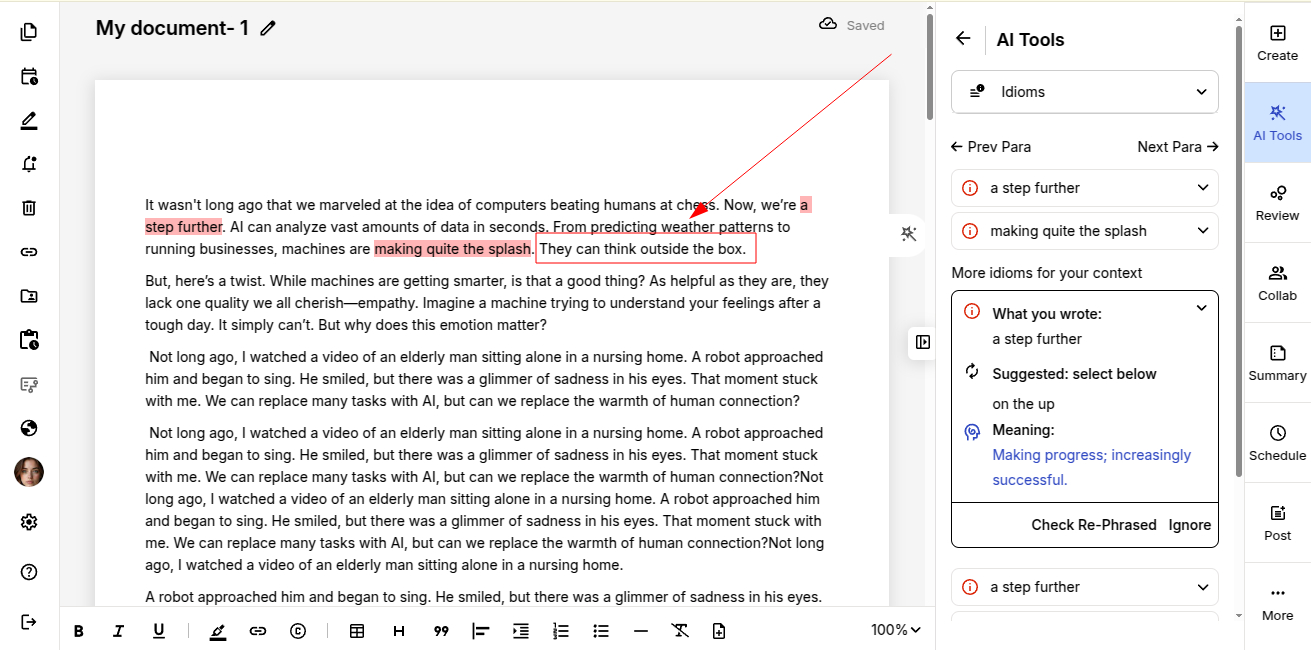Screen dimensions: 1311x650
Task: Click the blockquote icon in the toolbar
Action: tap(441, 631)
